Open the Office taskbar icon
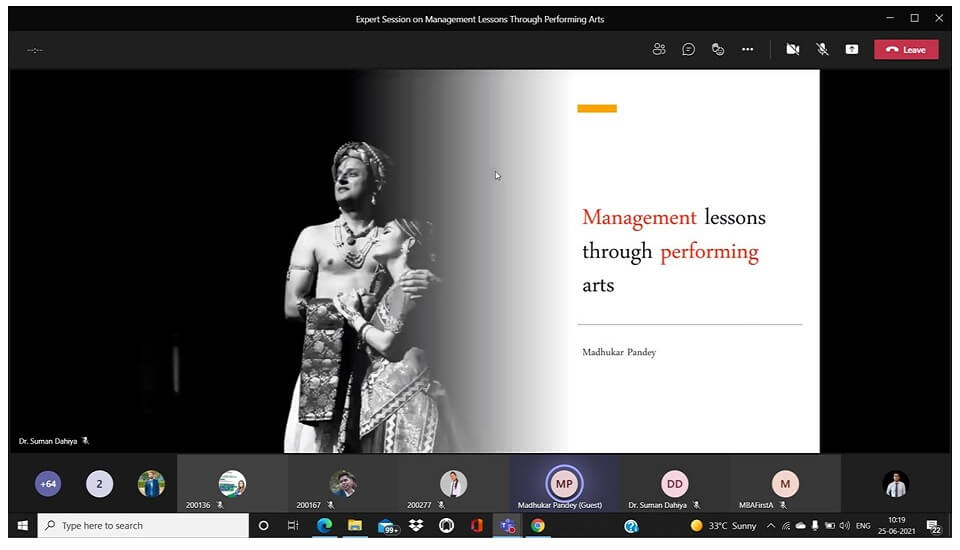 click(477, 526)
